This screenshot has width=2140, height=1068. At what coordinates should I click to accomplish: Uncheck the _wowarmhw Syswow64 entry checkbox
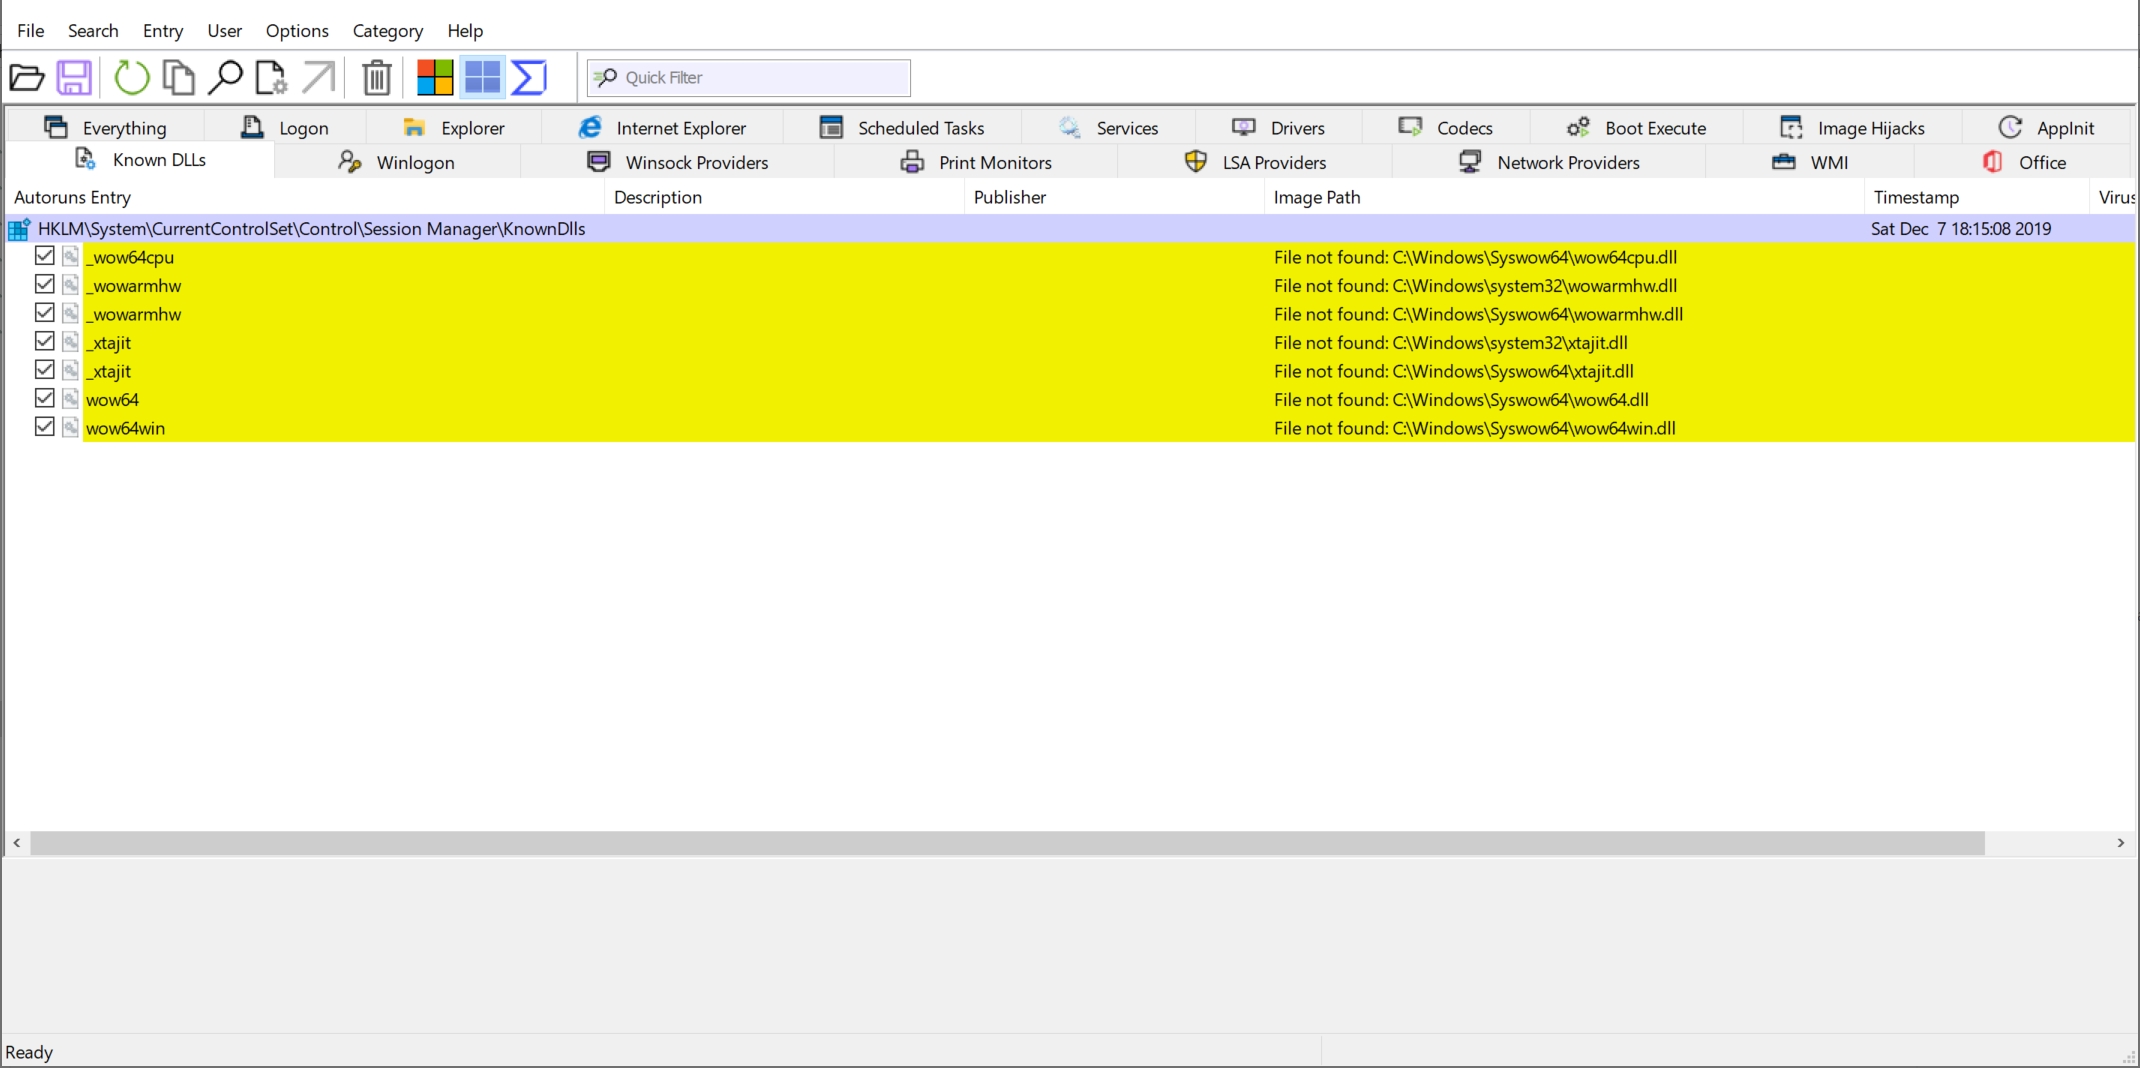44,313
